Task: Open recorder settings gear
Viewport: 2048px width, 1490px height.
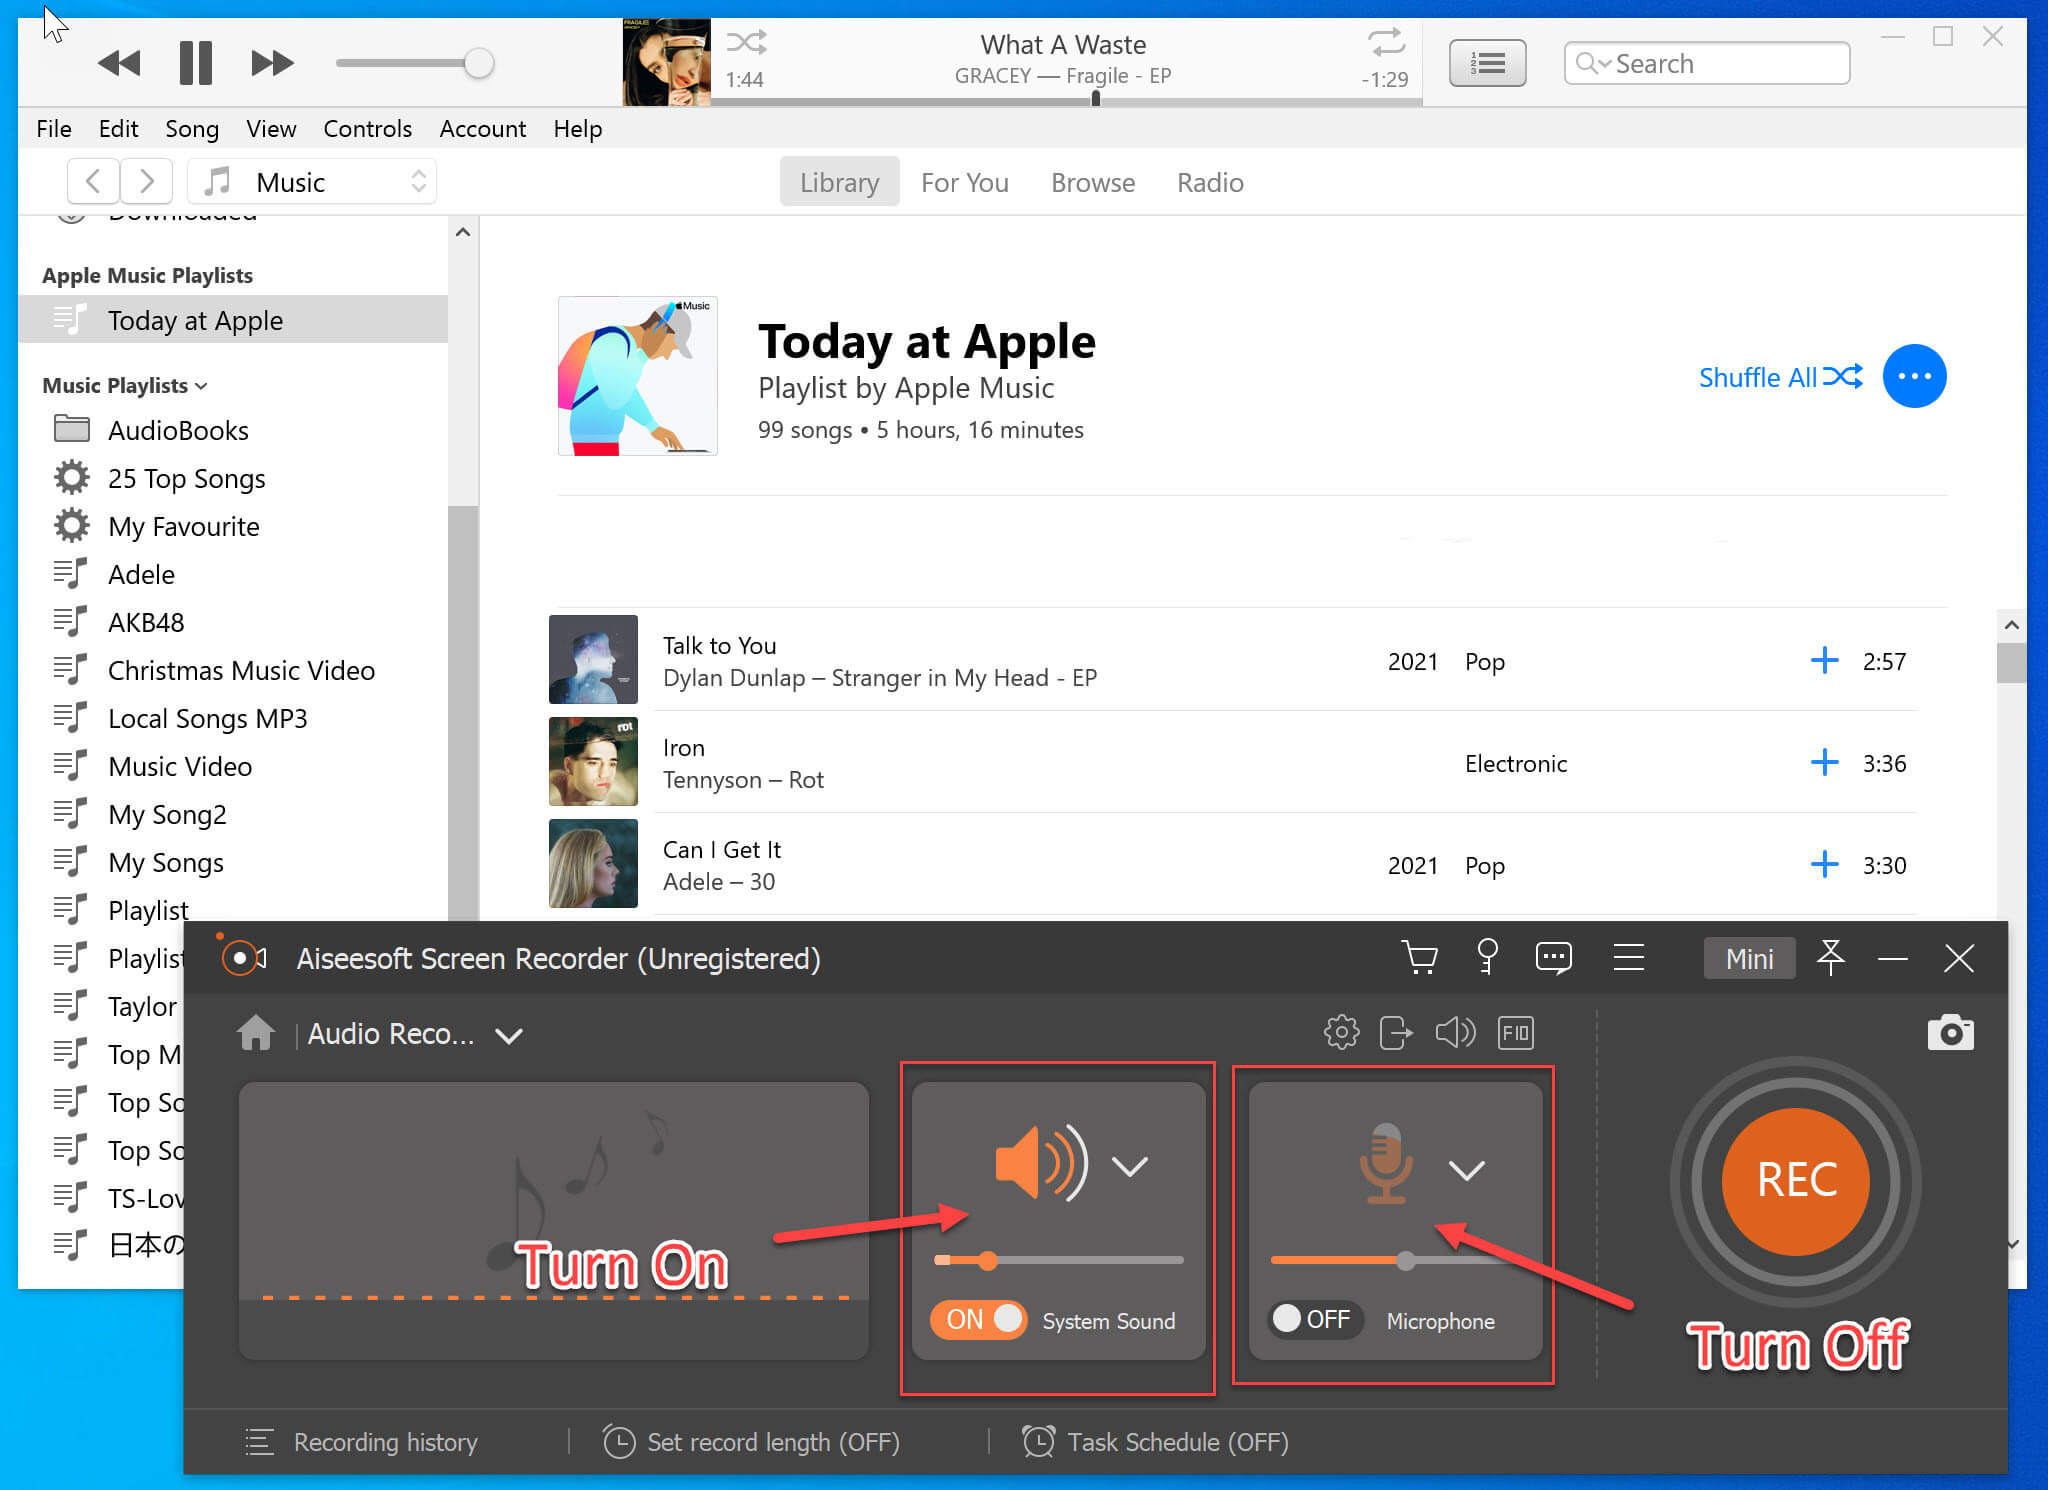Action: [1341, 1032]
